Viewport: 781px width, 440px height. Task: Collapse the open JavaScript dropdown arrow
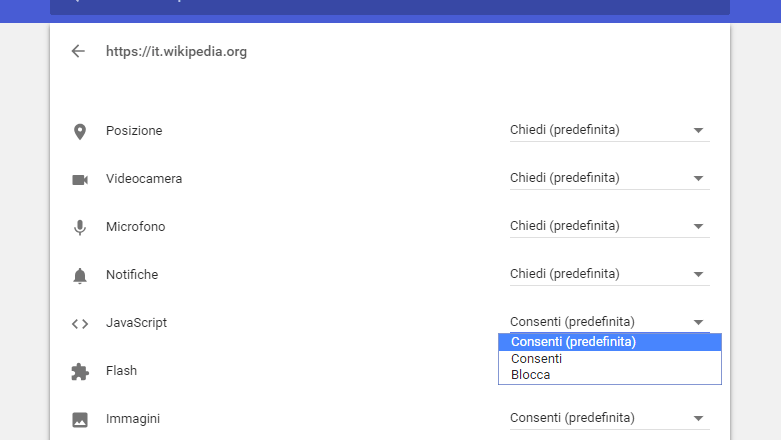click(x=698, y=322)
